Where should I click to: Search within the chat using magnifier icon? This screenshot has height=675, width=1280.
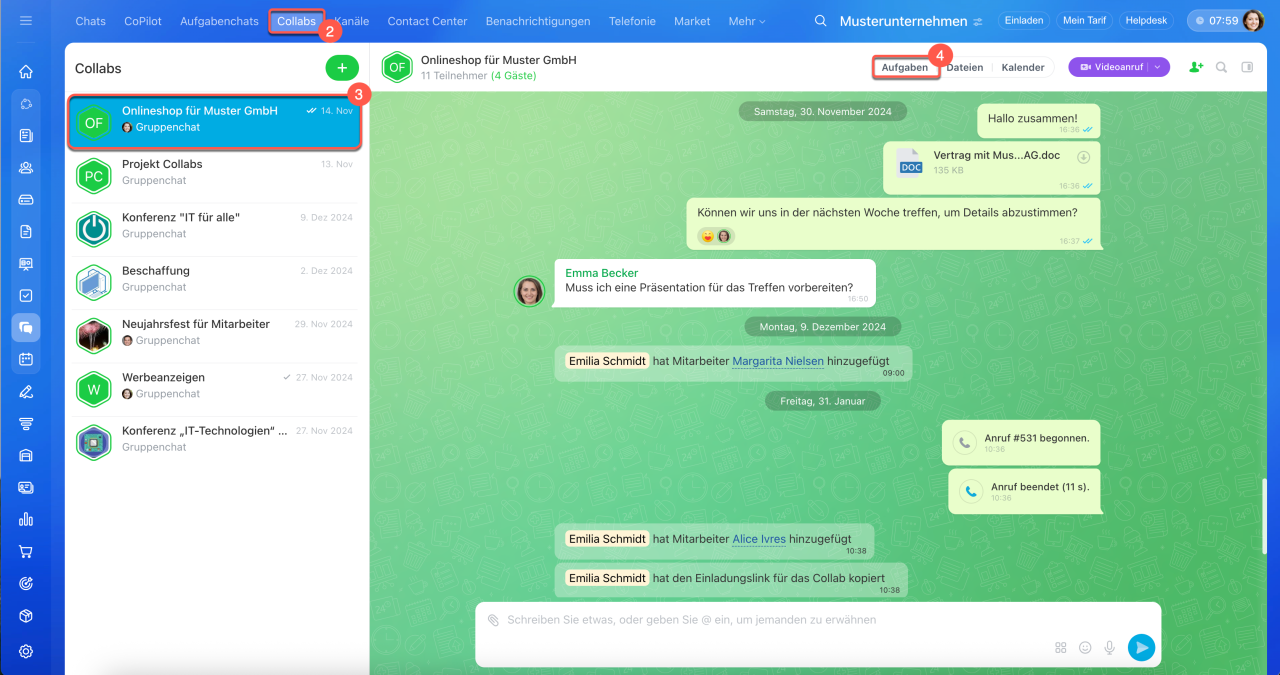(1221, 67)
